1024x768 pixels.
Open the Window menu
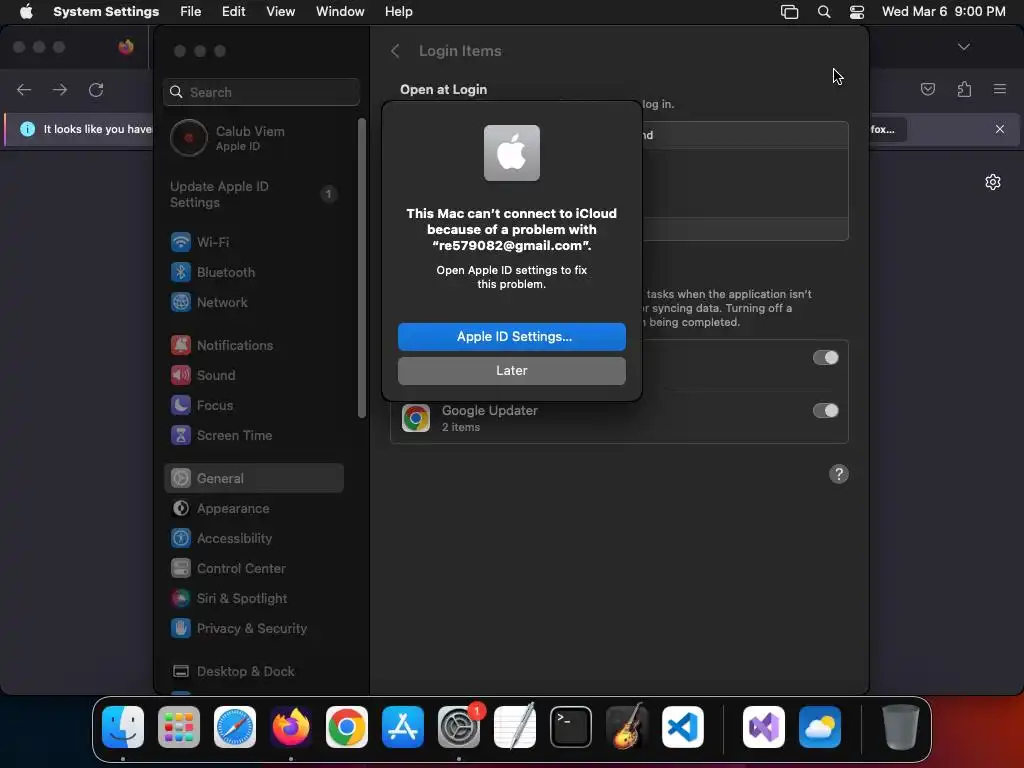click(340, 12)
